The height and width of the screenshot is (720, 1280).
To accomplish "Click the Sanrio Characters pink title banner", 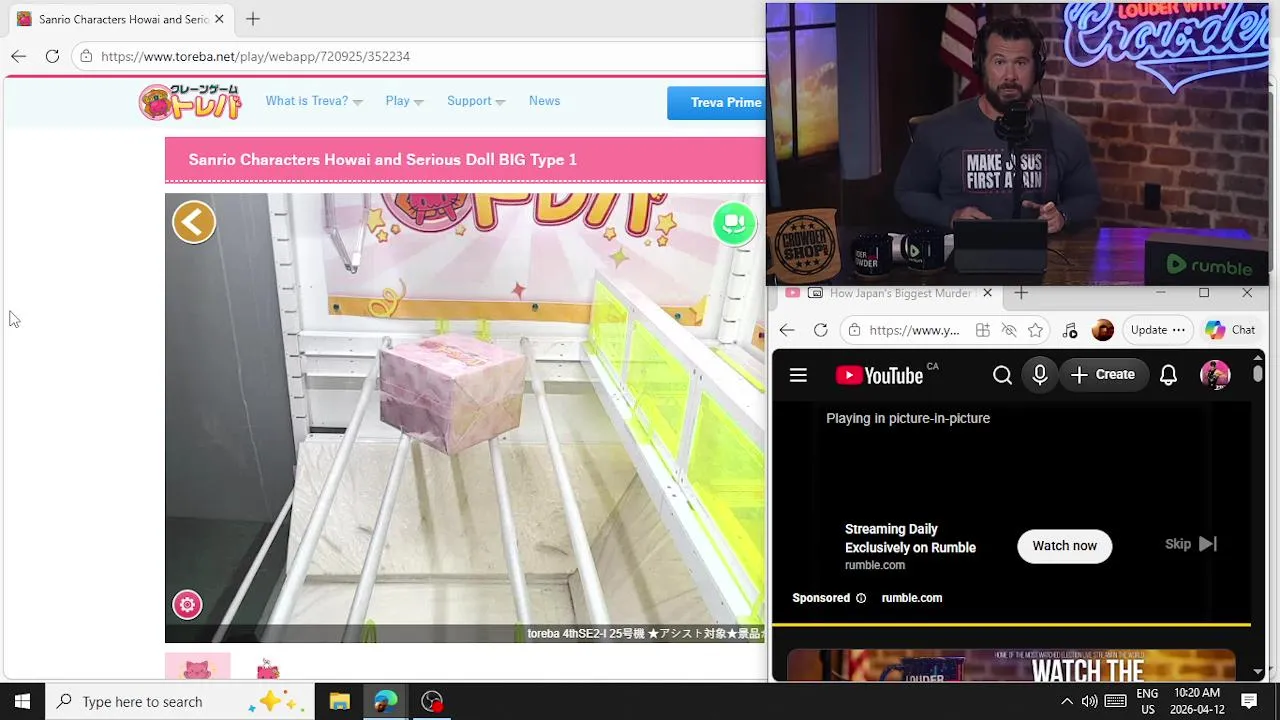I will coord(465,160).
